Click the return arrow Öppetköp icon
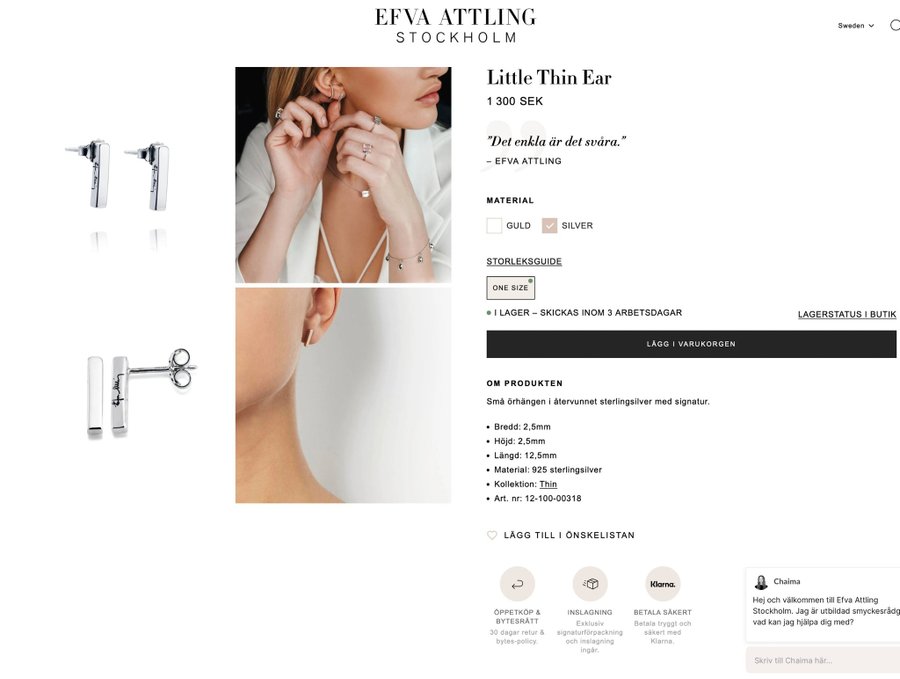 [x=517, y=584]
